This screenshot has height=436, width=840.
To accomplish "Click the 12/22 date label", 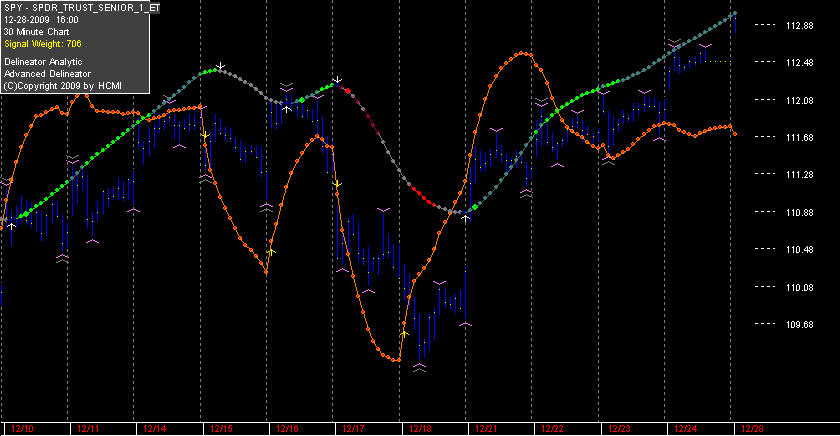I will [x=552, y=429].
